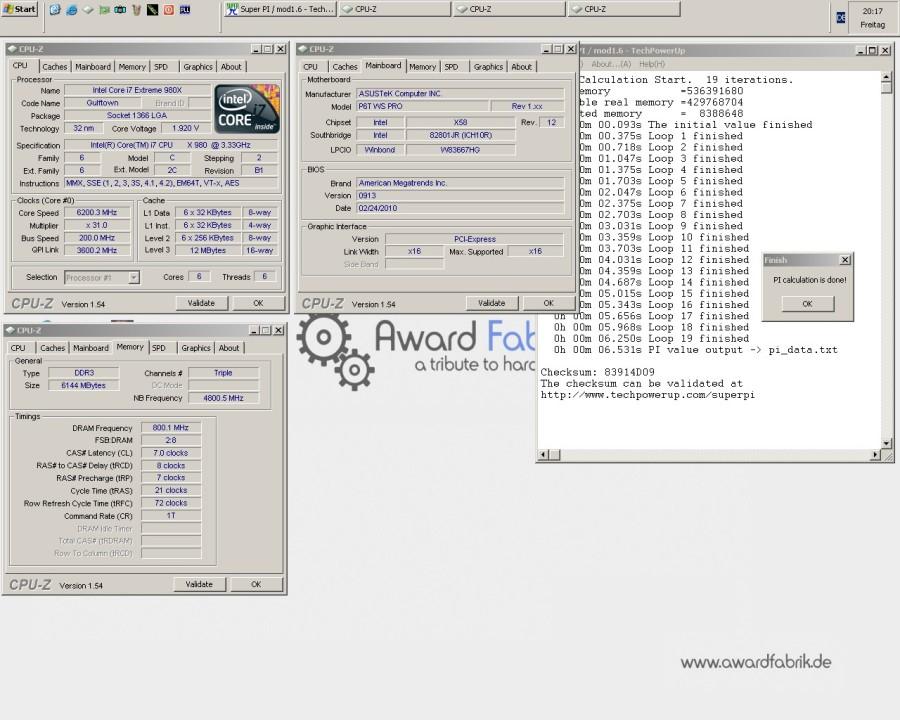
Task: Click OK in the CPU-Z timings window
Action: [x=256, y=584]
